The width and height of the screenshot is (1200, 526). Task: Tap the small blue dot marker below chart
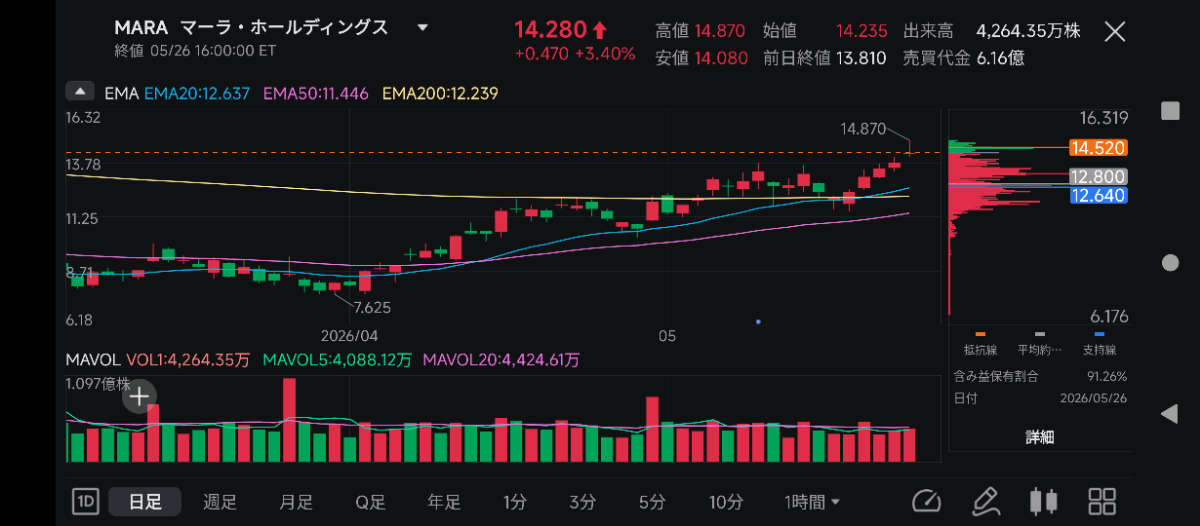pyautogui.click(x=758, y=321)
